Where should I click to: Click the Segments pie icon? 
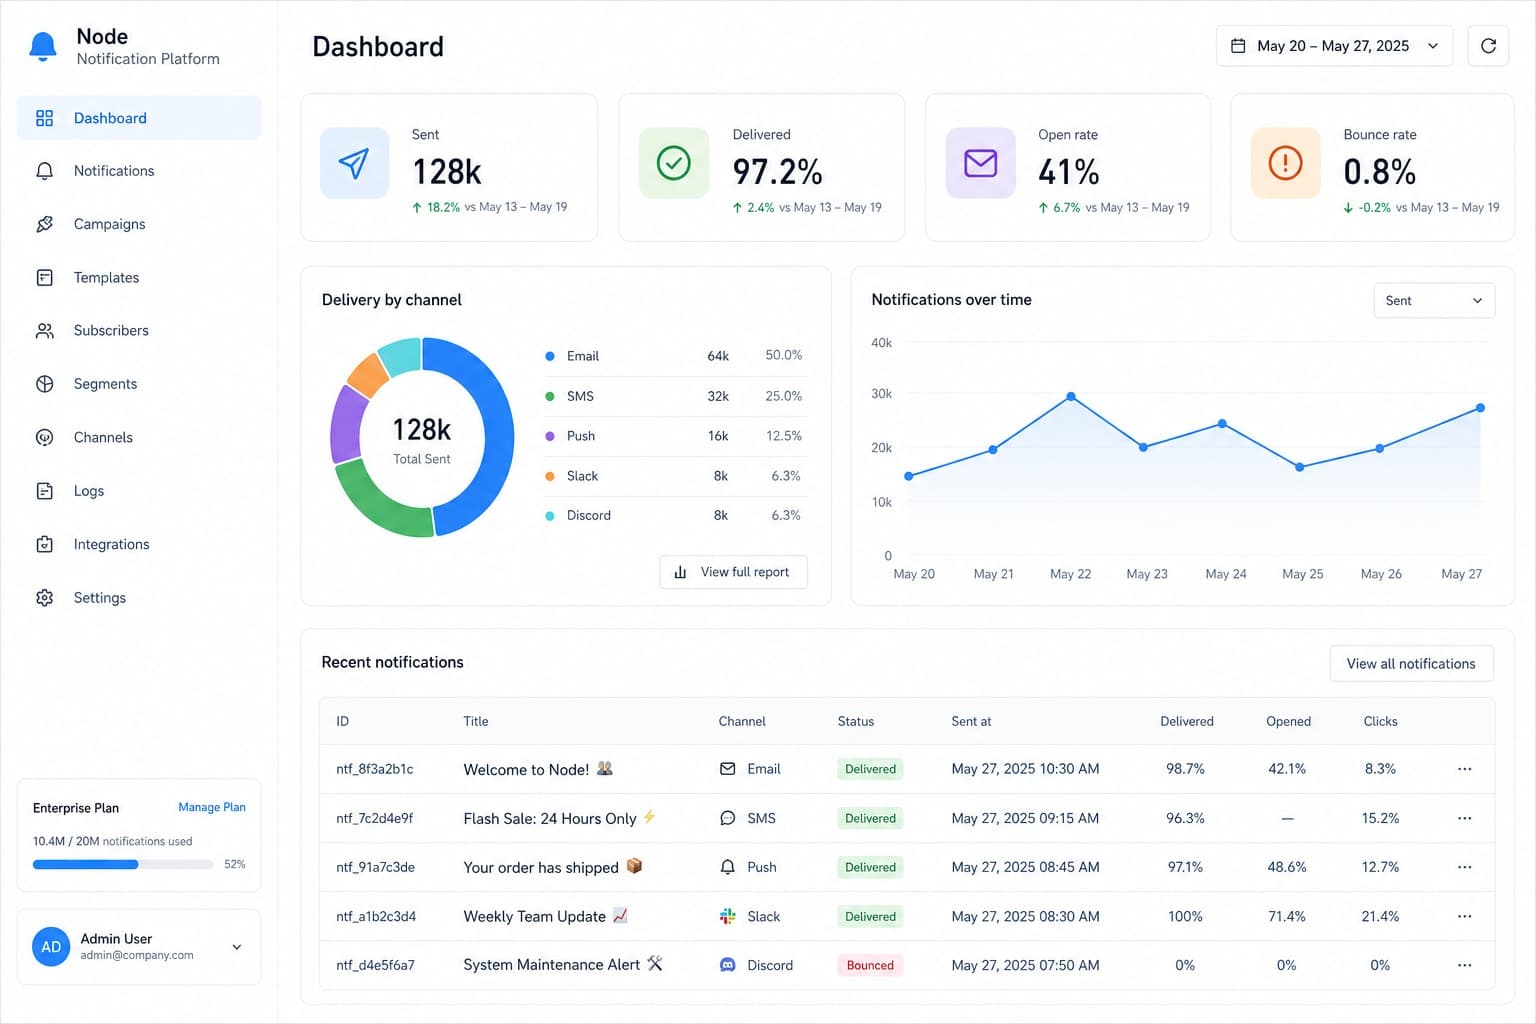click(x=44, y=384)
